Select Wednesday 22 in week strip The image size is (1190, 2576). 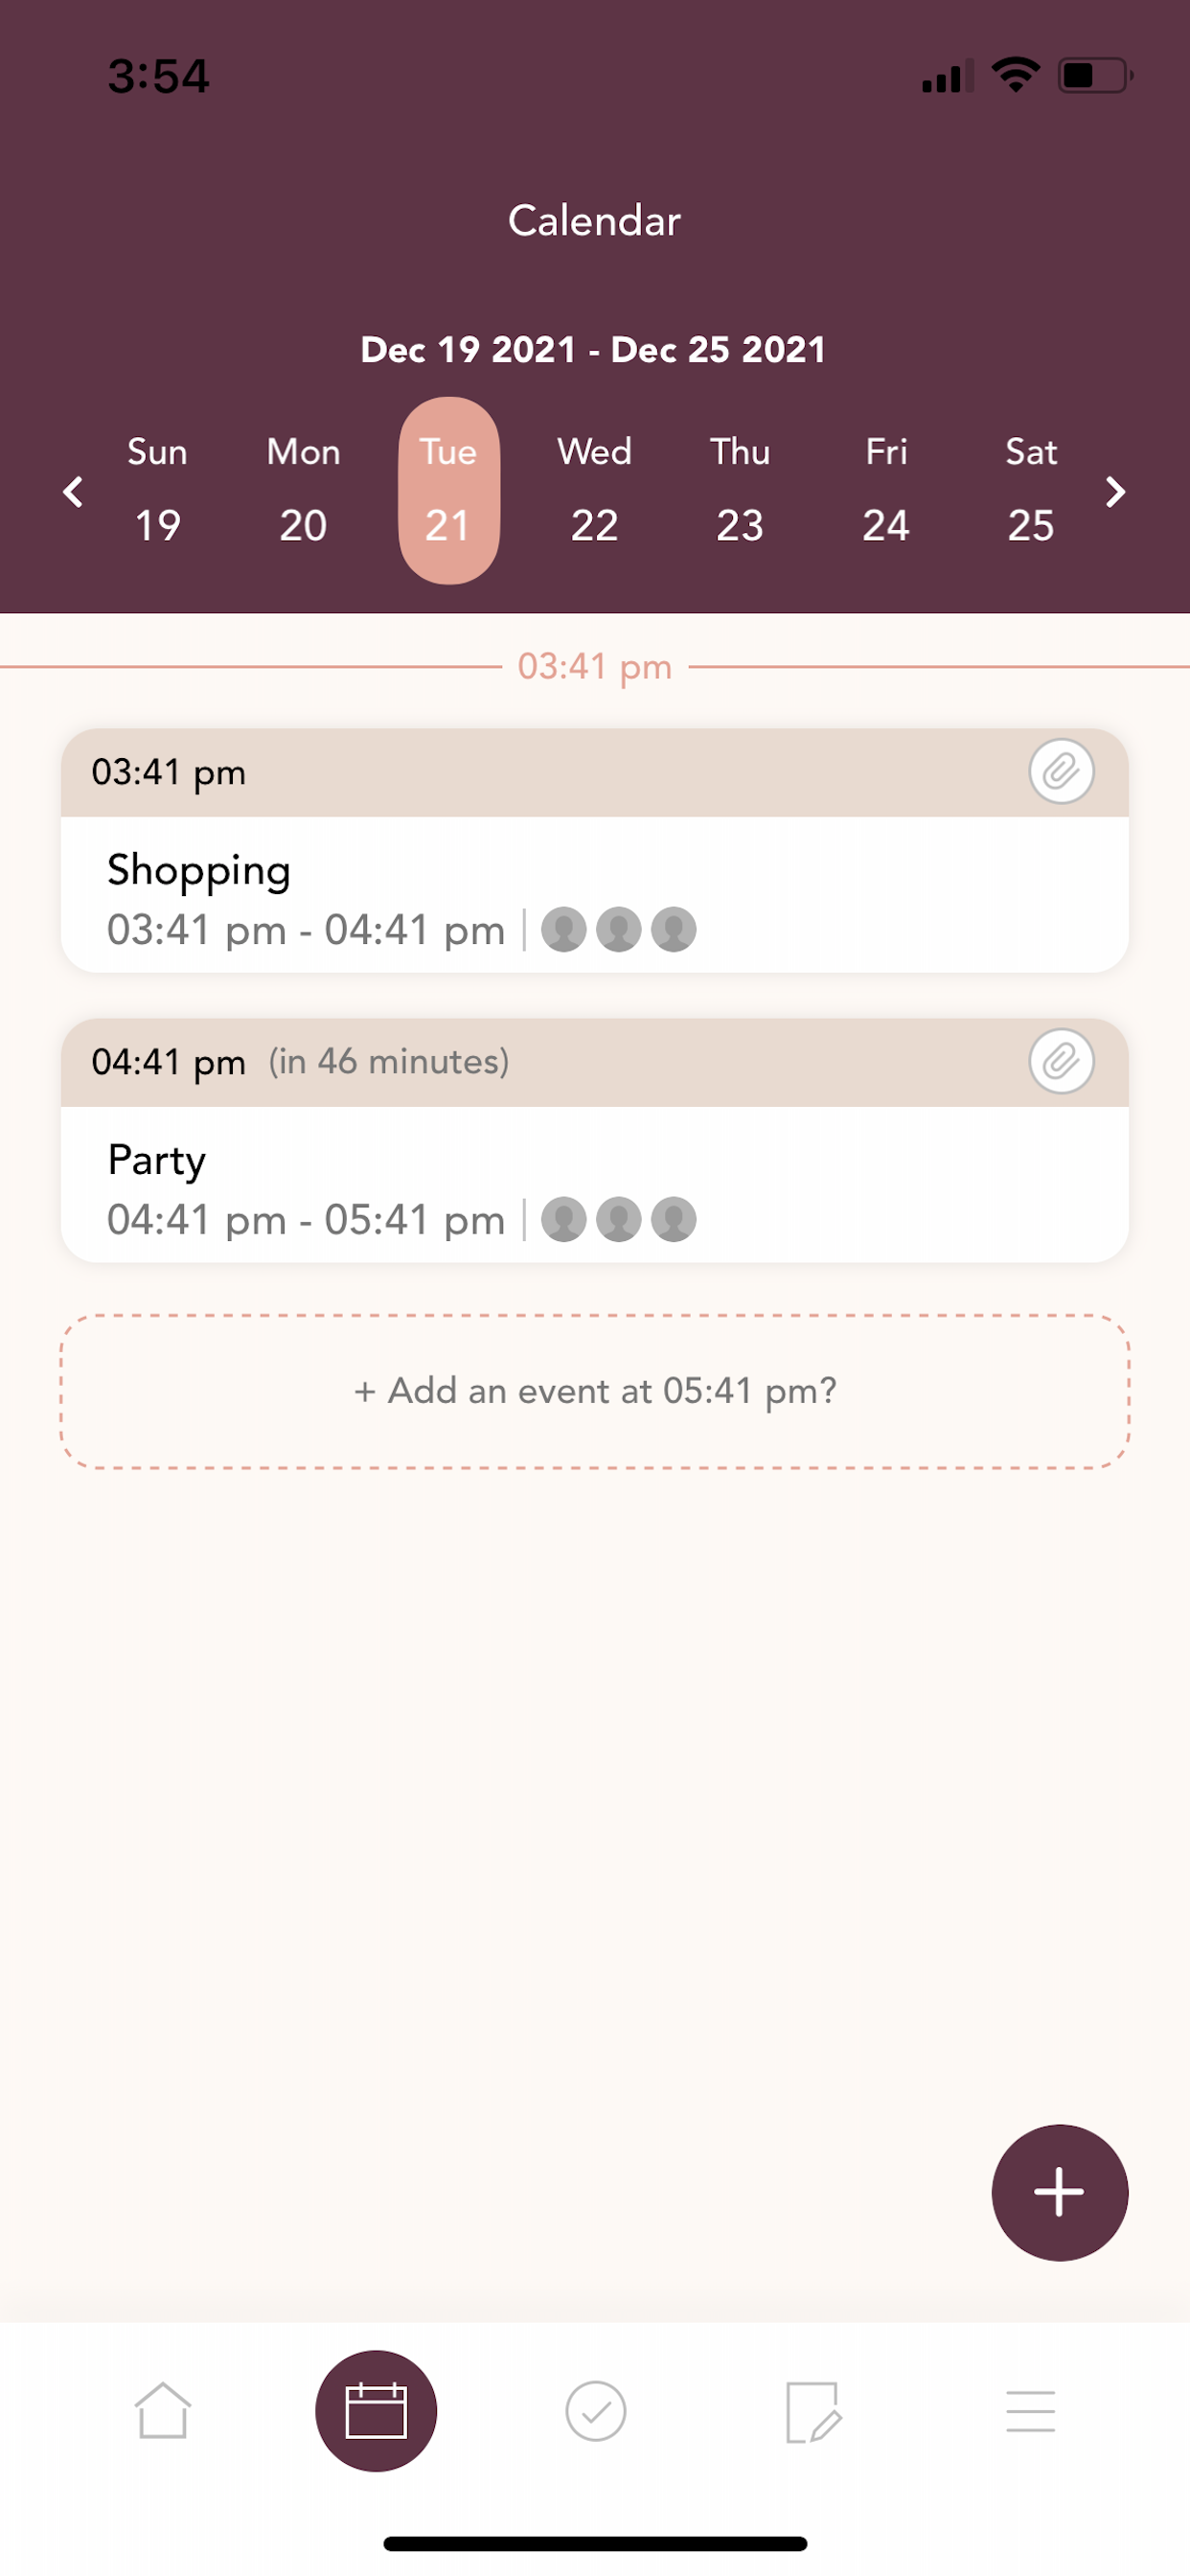(594, 490)
